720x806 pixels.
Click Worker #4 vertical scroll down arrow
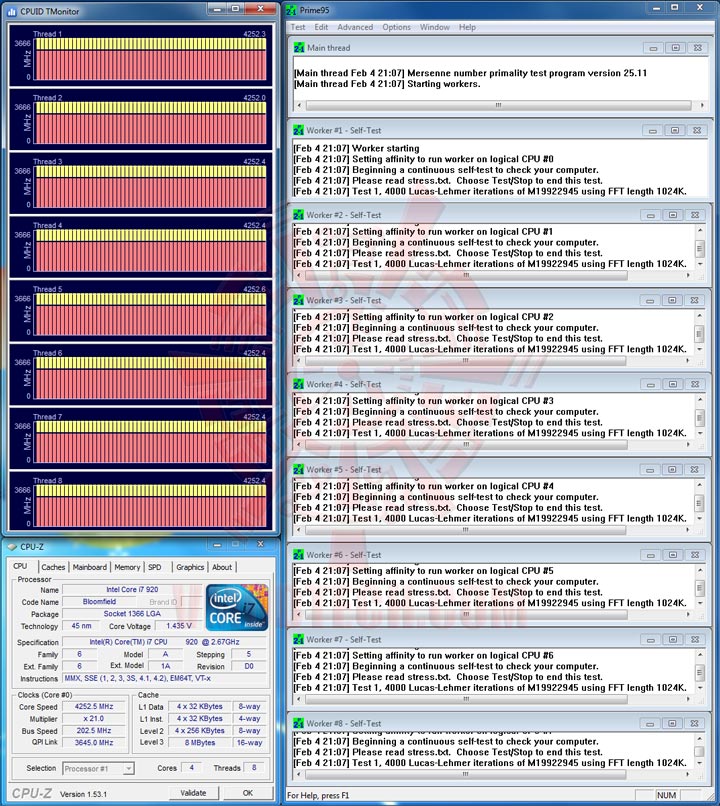(x=699, y=433)
